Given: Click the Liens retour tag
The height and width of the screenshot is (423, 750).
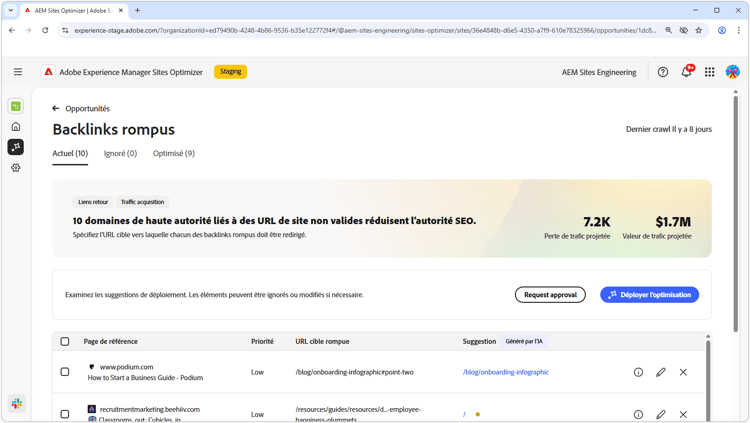Looking at the screenshot, I should [x=93, y=202].
